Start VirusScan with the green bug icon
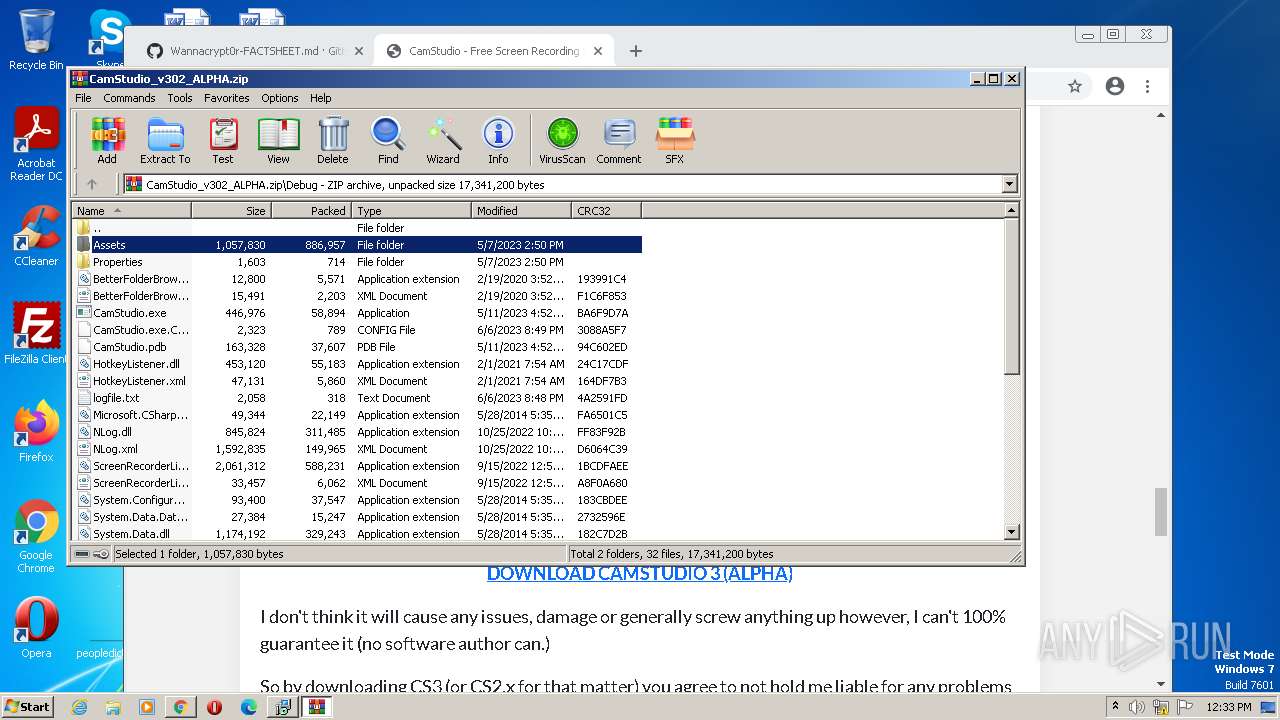The image size is (1280, 720). tap(562, 140)
